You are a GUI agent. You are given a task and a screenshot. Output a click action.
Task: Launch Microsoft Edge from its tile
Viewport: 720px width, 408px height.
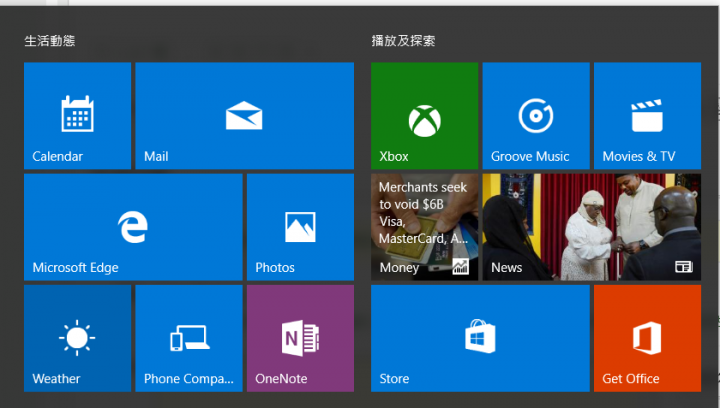click(x=133, y=227)
